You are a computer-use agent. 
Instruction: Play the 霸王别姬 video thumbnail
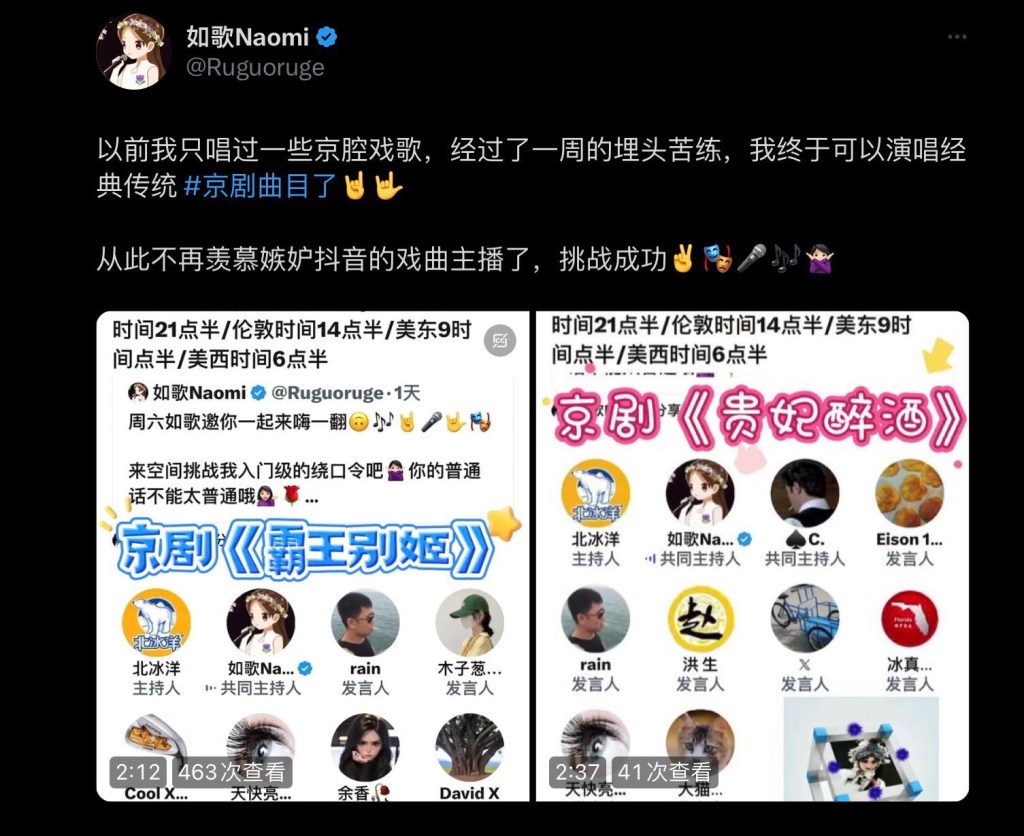coord(312,556)
